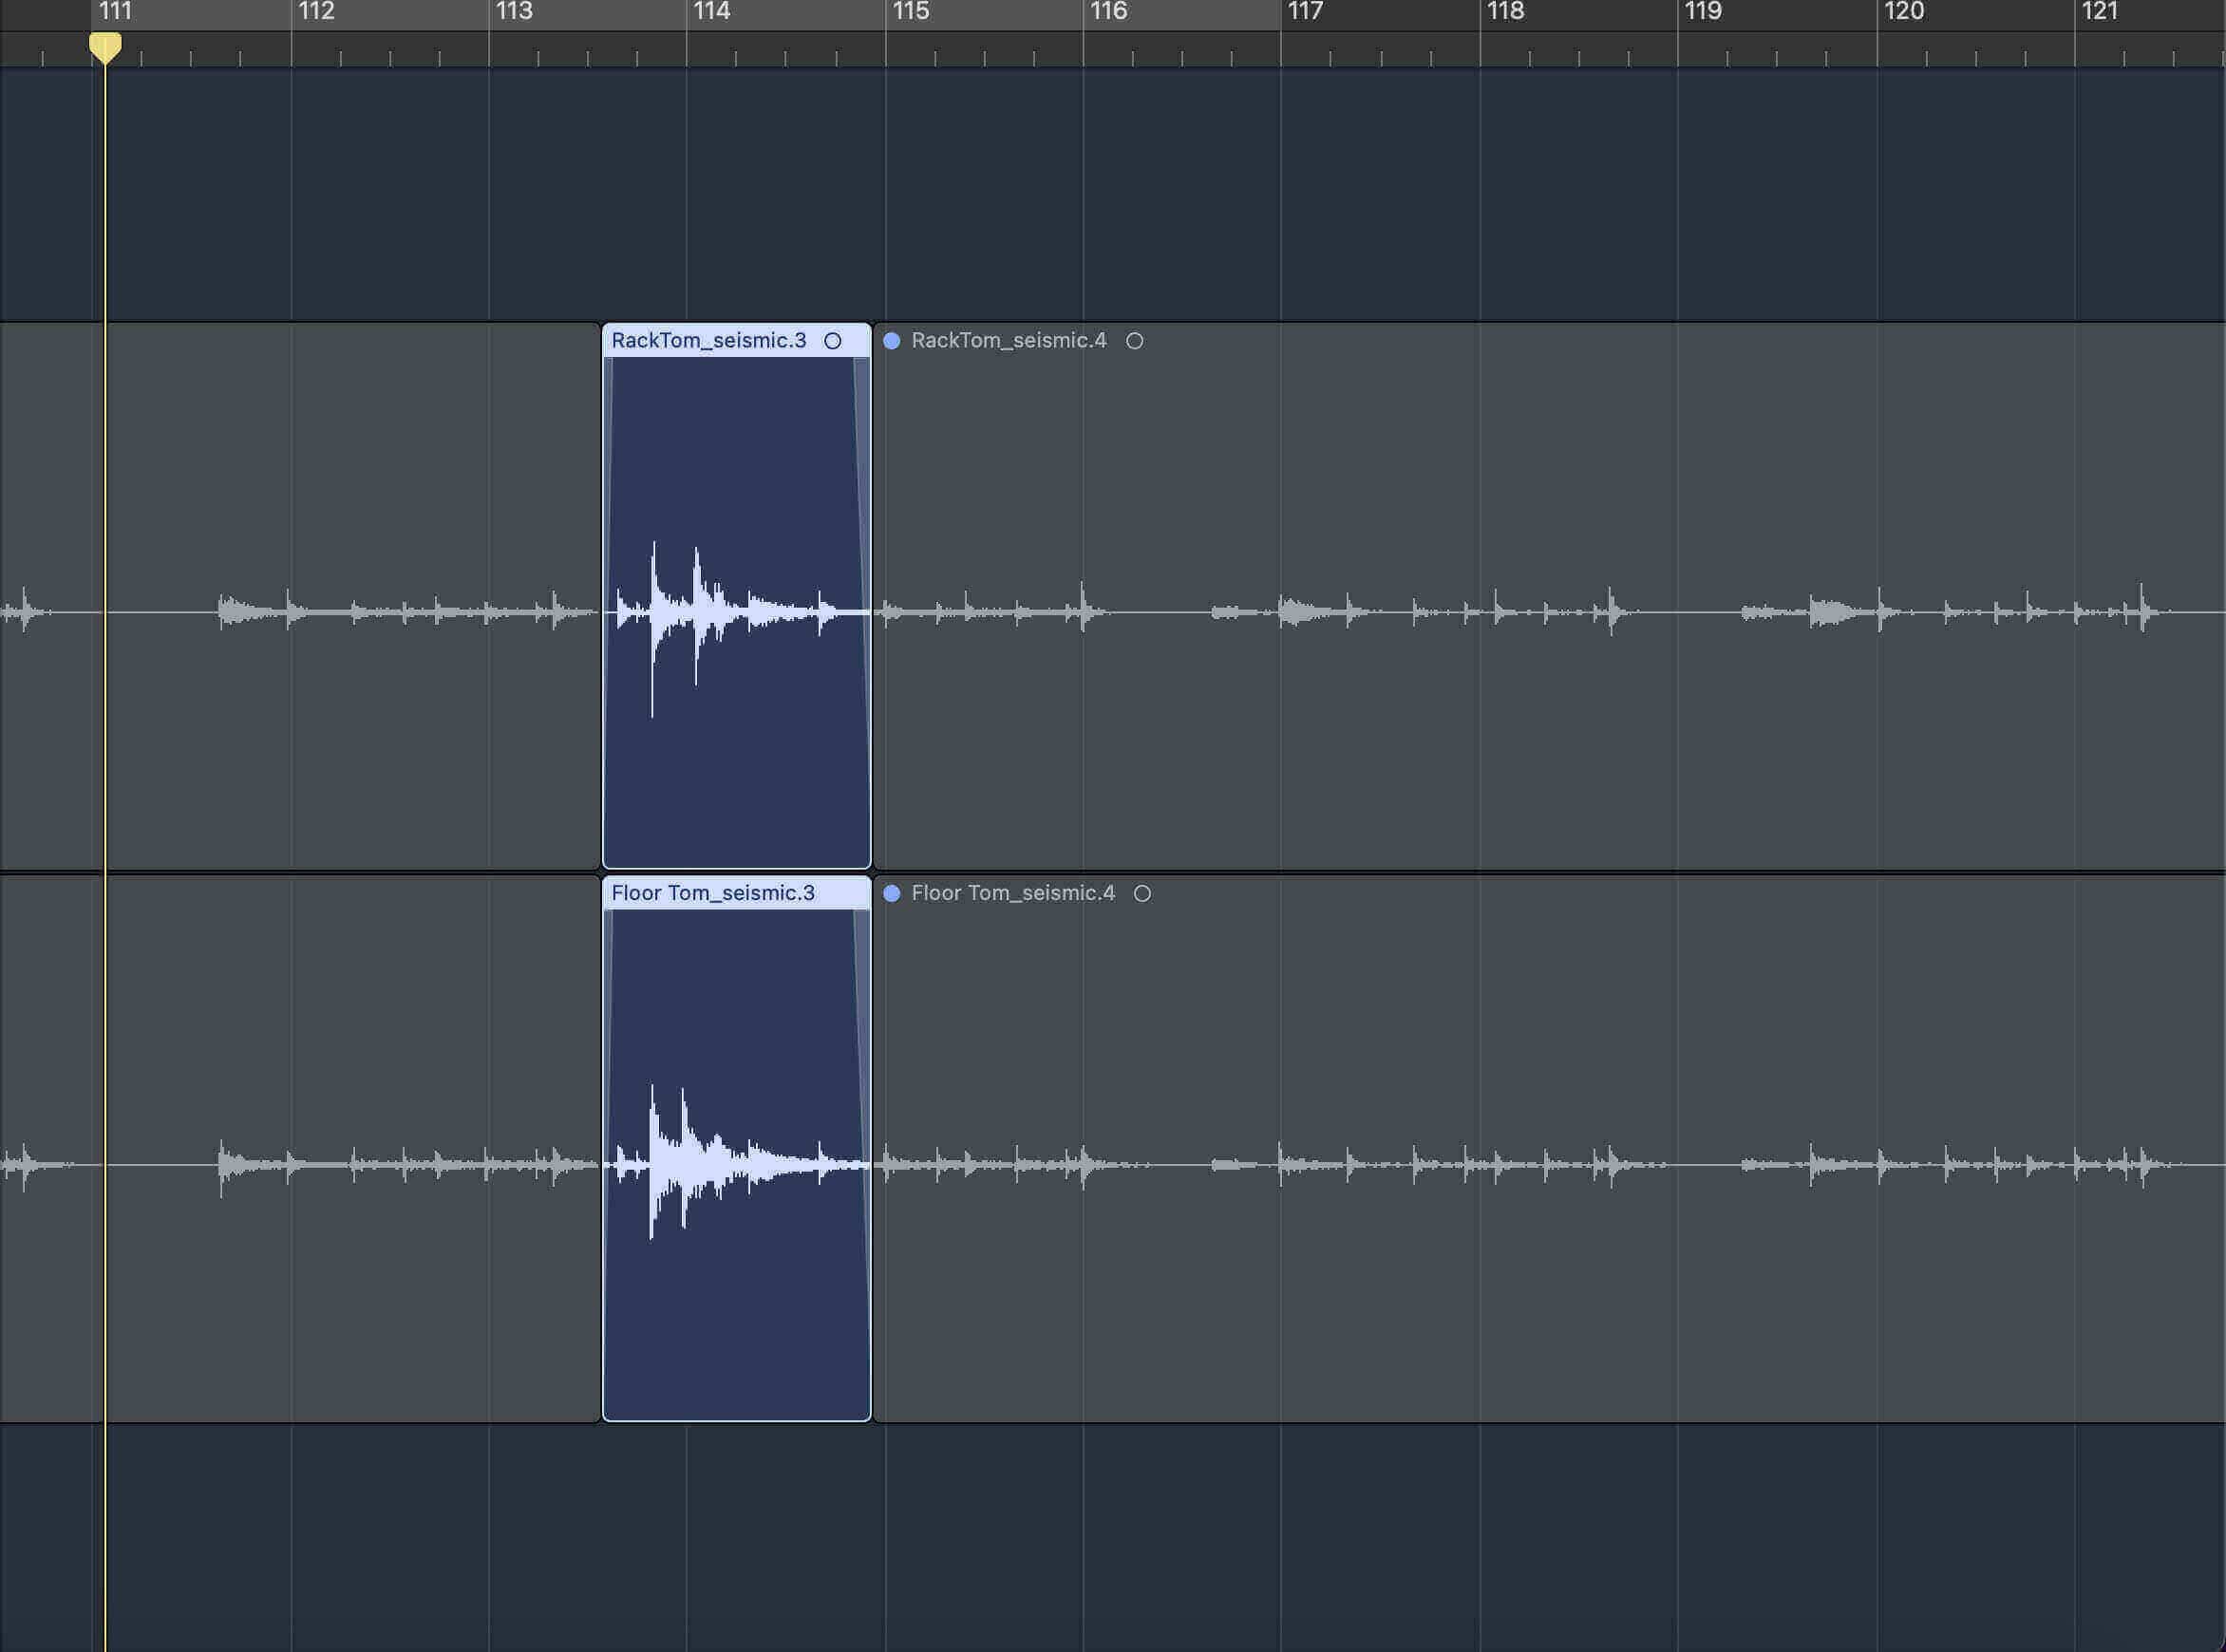Click the yellow playhead marker in the ruler
Image resolution: width=2226 pixels, height=1652 pixels.
105,48
